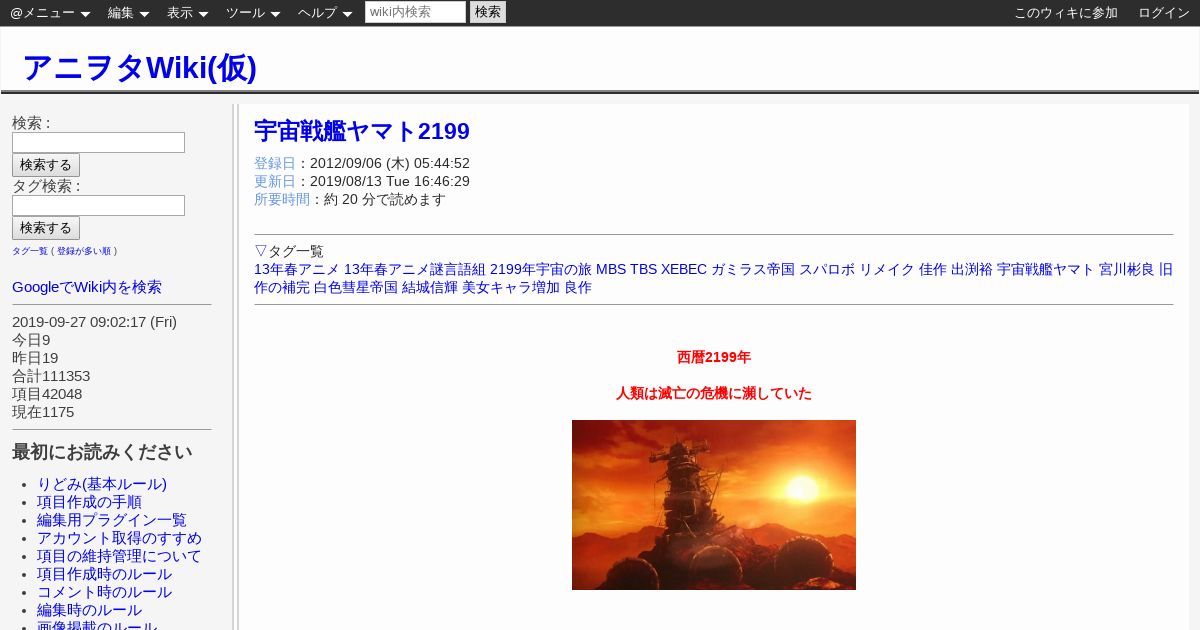Focus the タグ検索 text field

(x=98, y=205)
